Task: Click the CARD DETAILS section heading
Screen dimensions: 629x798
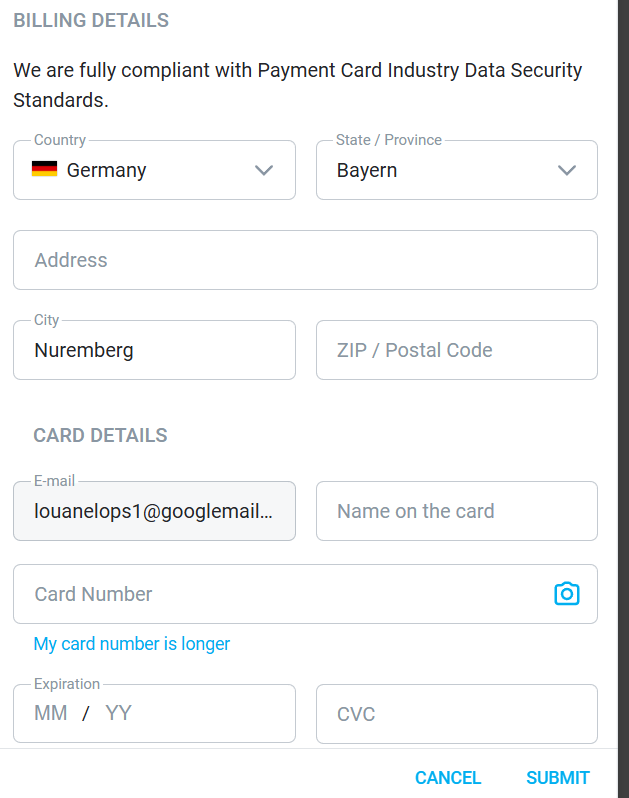Action: [x=100, y=436]
